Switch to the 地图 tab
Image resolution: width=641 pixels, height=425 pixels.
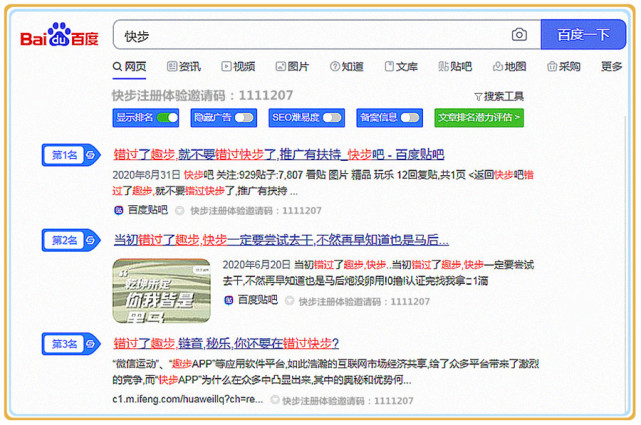point(509,66)
